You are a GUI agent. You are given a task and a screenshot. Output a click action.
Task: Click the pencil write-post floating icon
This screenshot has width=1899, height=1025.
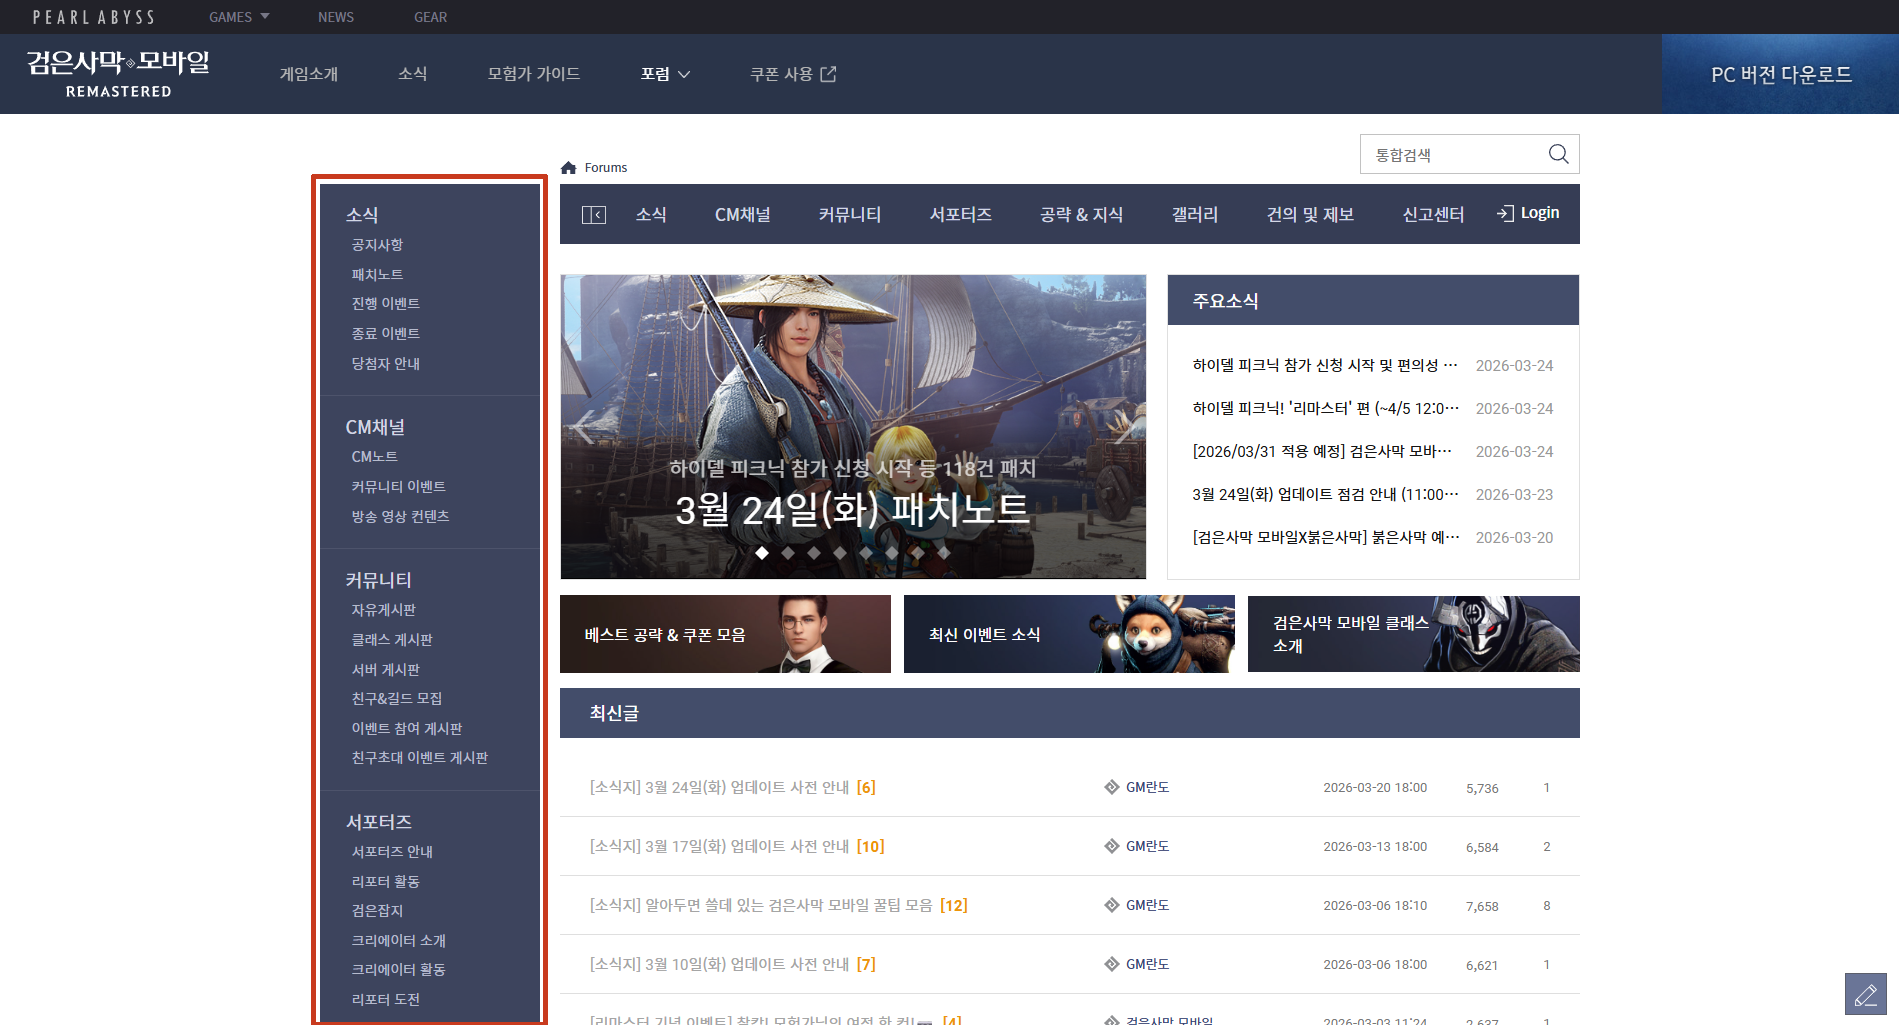(1865, 994)
